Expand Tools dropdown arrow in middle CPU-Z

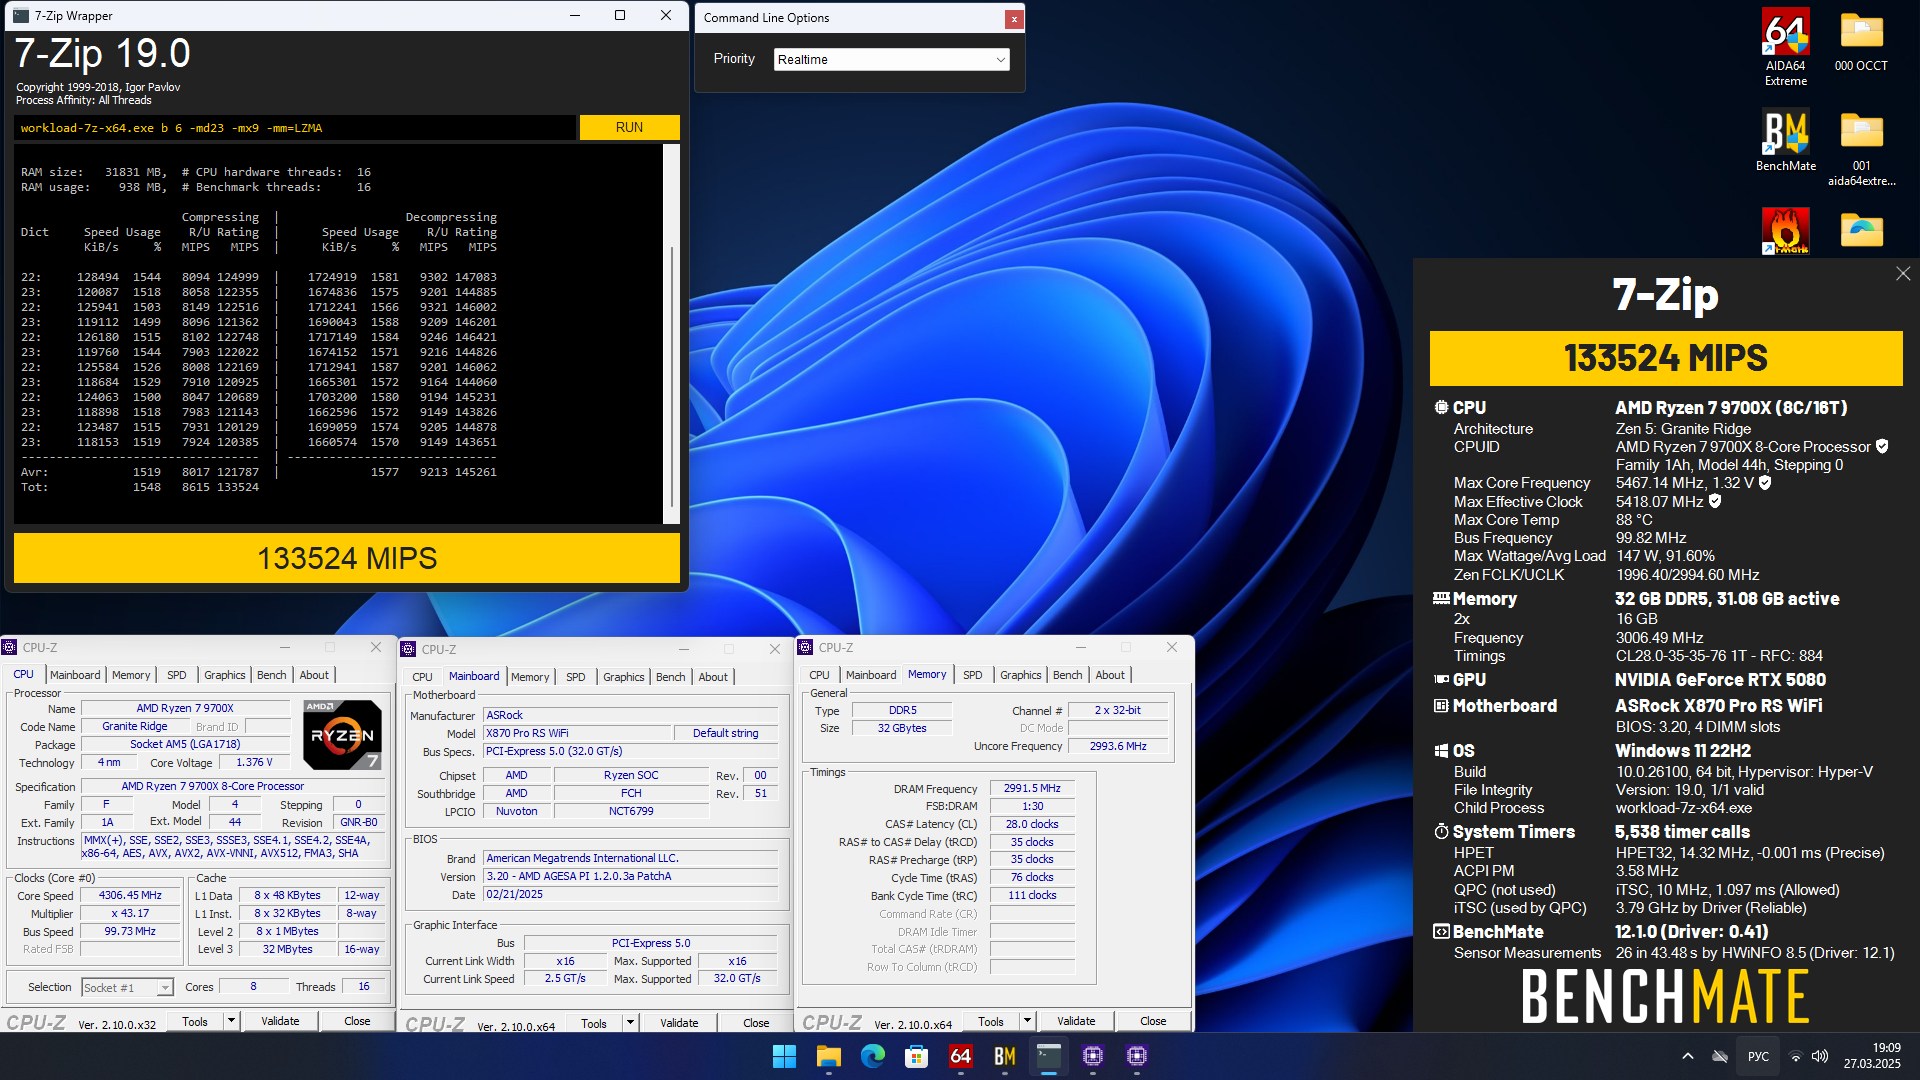(630, 1023)
